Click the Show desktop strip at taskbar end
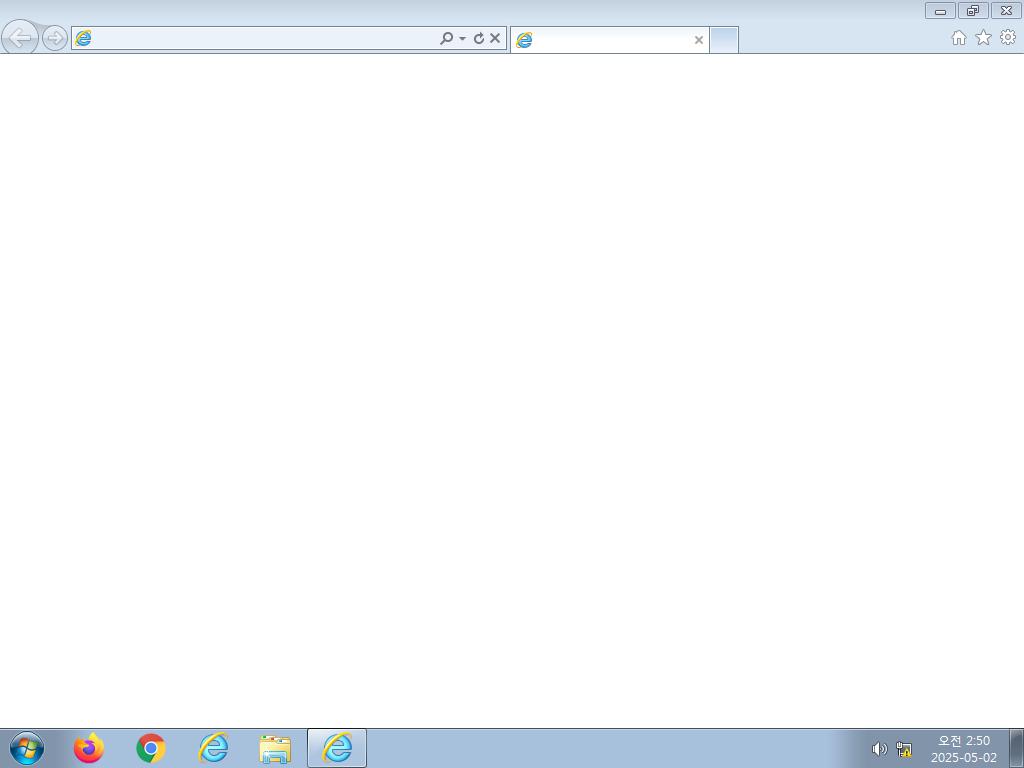Image resolution: width=1024 pixels, height=768 pixels. coord(1016,748)
